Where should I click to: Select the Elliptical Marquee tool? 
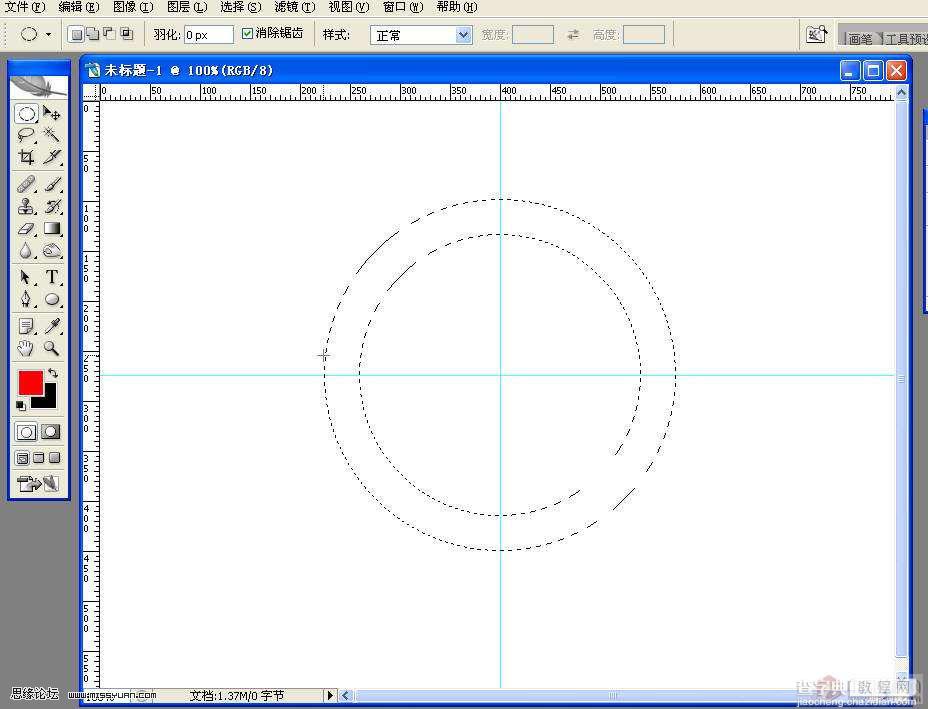26,114
